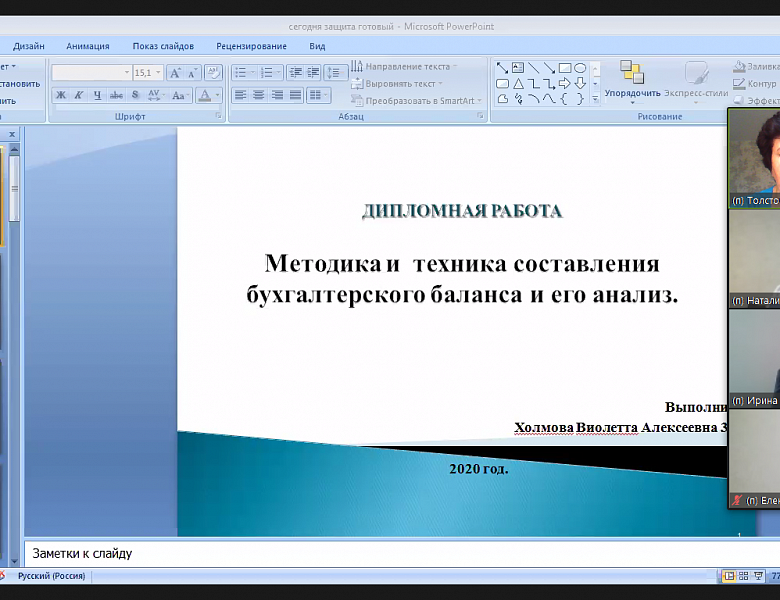Click Выровнять текст button
The width and height of the screenshot is (780, 600).
point(396,84)
